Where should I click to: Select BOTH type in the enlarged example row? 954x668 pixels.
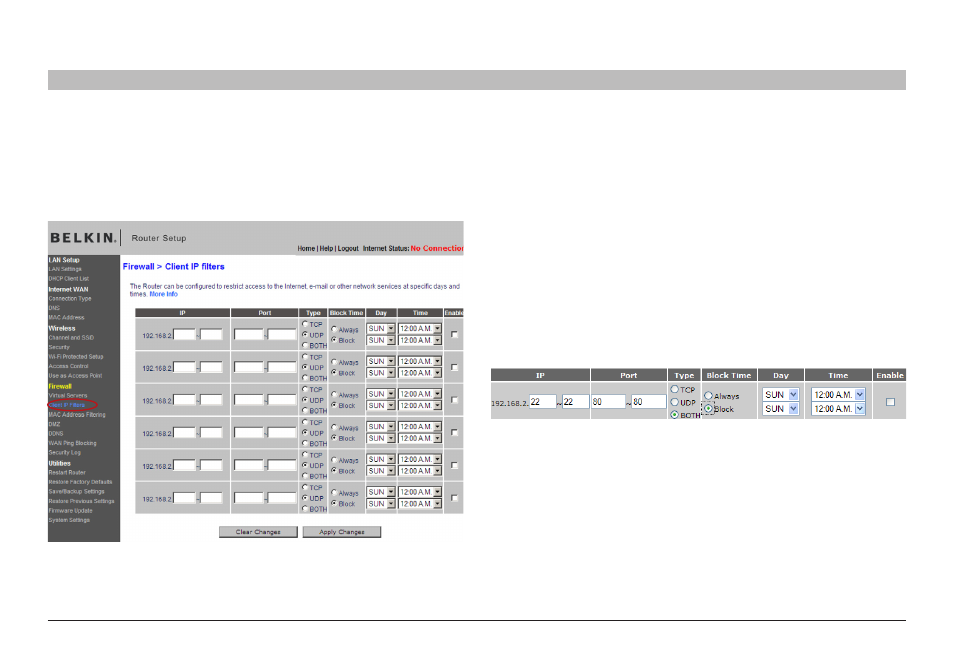coord(674,415)
